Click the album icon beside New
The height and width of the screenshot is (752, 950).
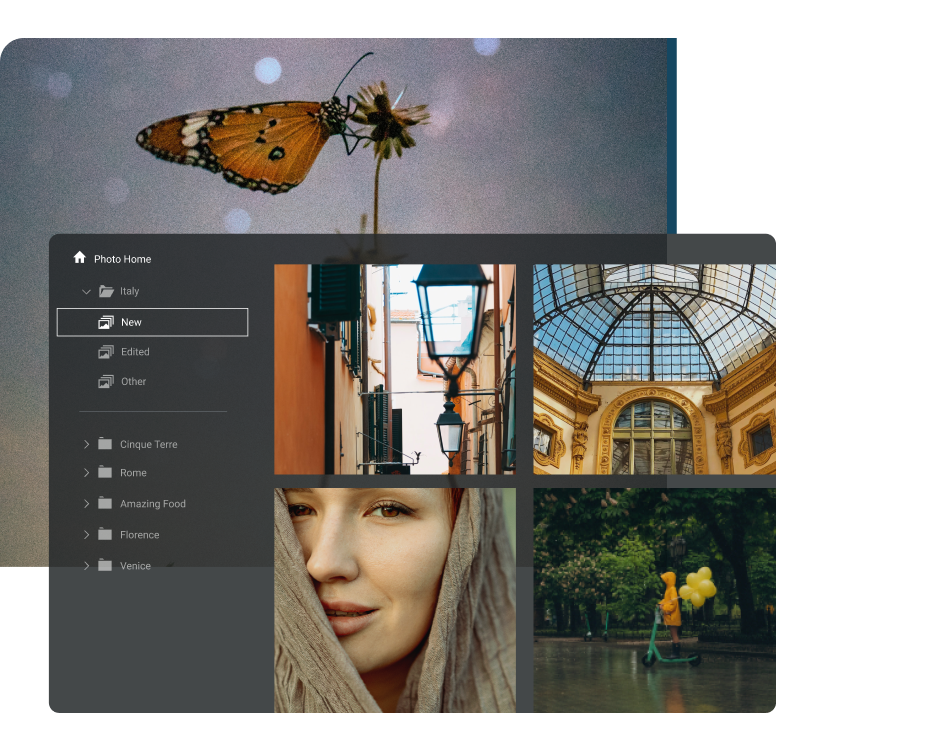pyautogui.click(x=106, y=322)
